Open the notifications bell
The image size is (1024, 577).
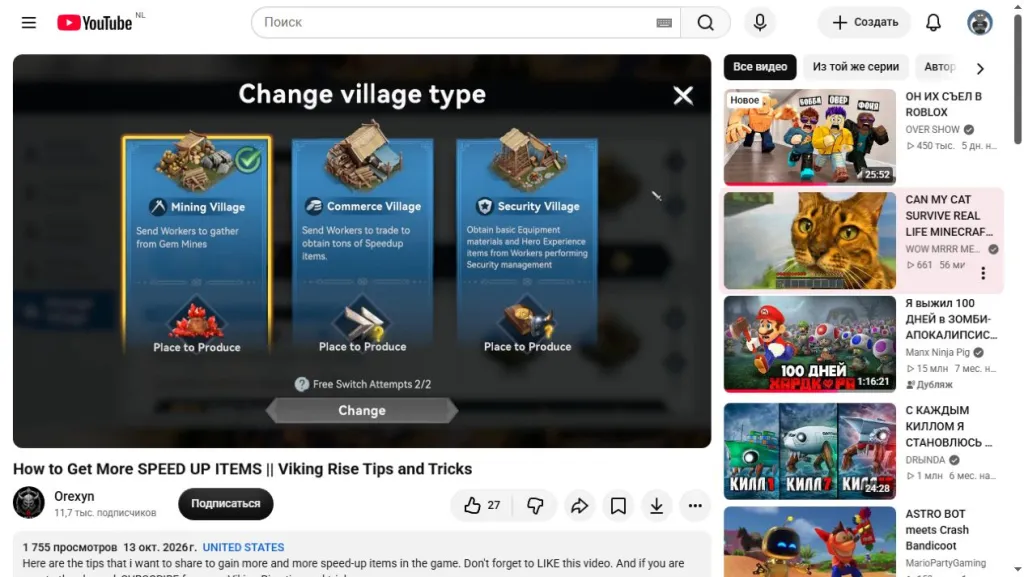tap(933, 23)
